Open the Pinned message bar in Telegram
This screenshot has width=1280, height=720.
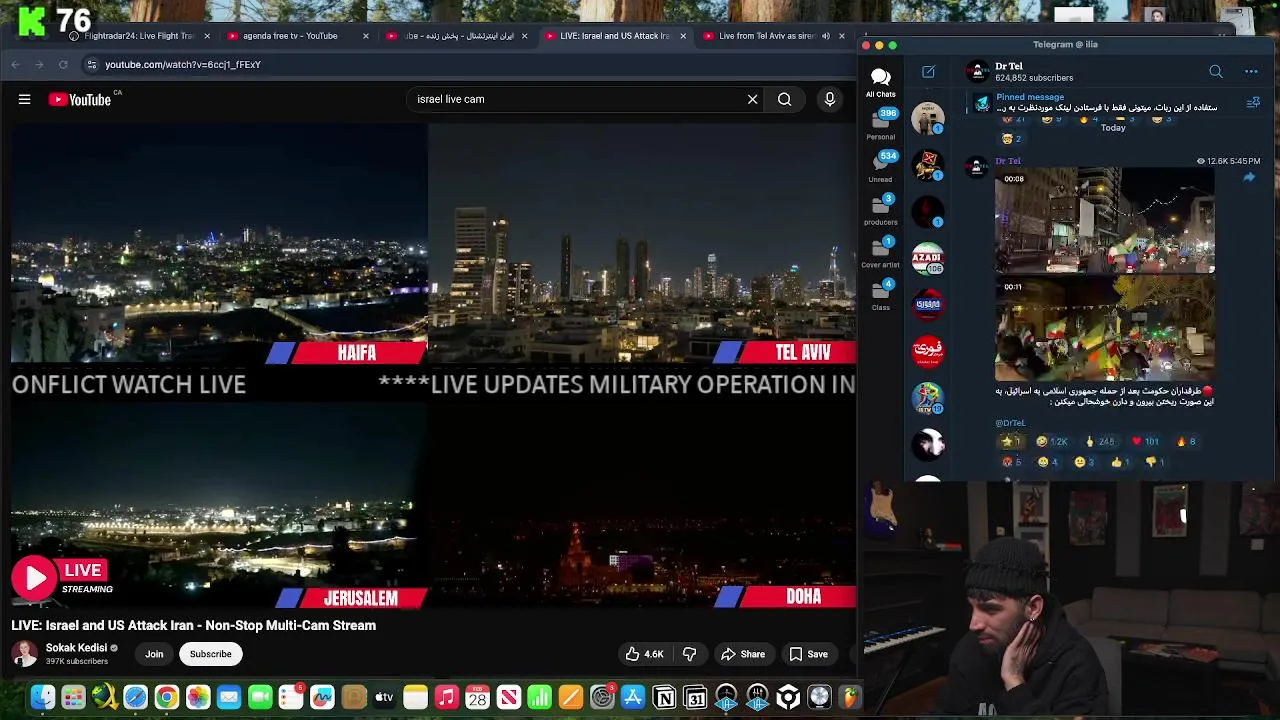tap(1105, 102)
